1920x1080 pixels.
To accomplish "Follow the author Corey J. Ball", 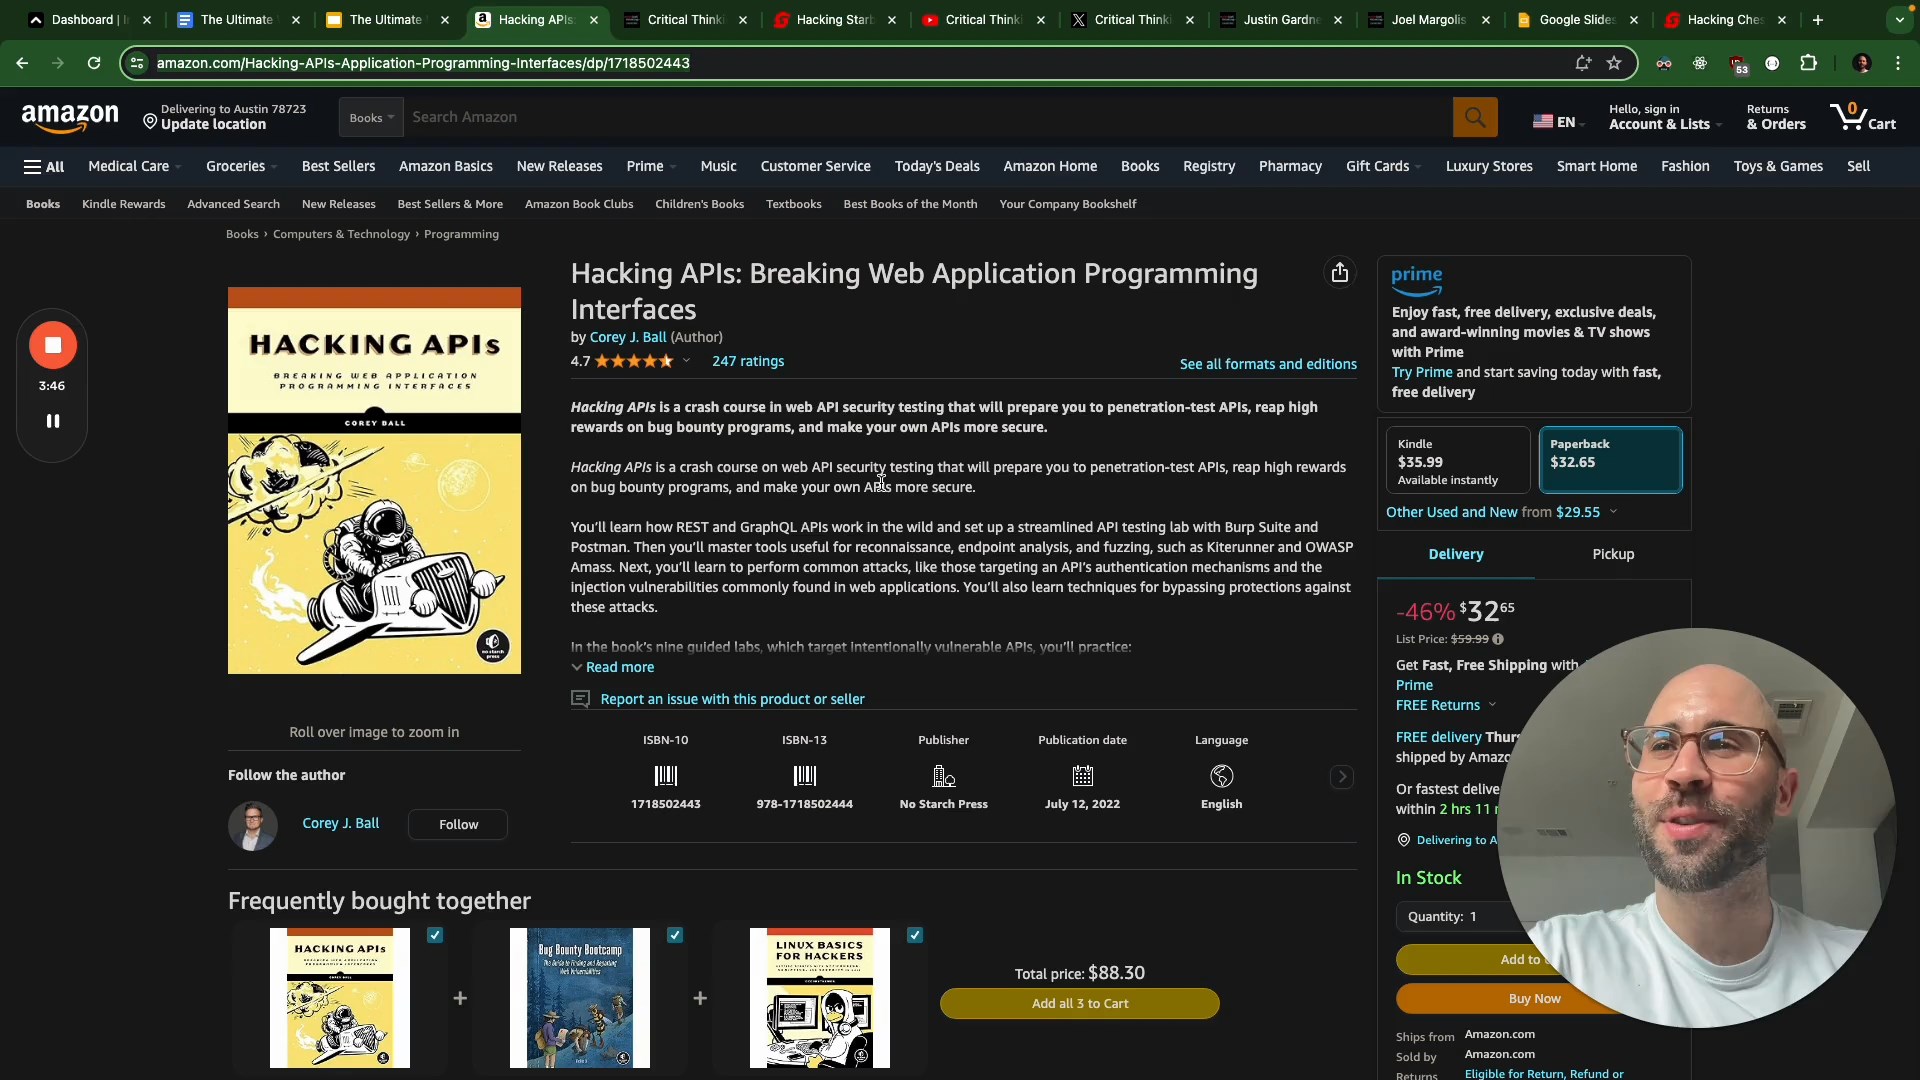I will click(x=458, y=825).
